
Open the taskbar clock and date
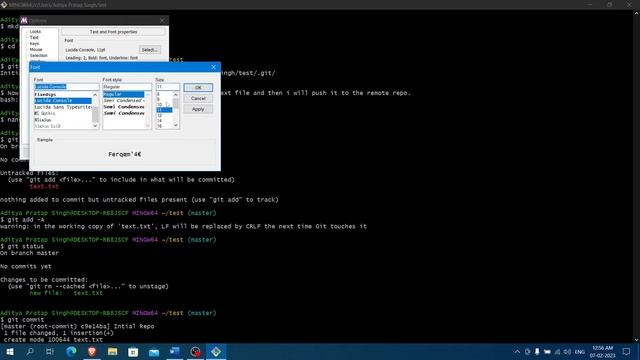point(602,351)
